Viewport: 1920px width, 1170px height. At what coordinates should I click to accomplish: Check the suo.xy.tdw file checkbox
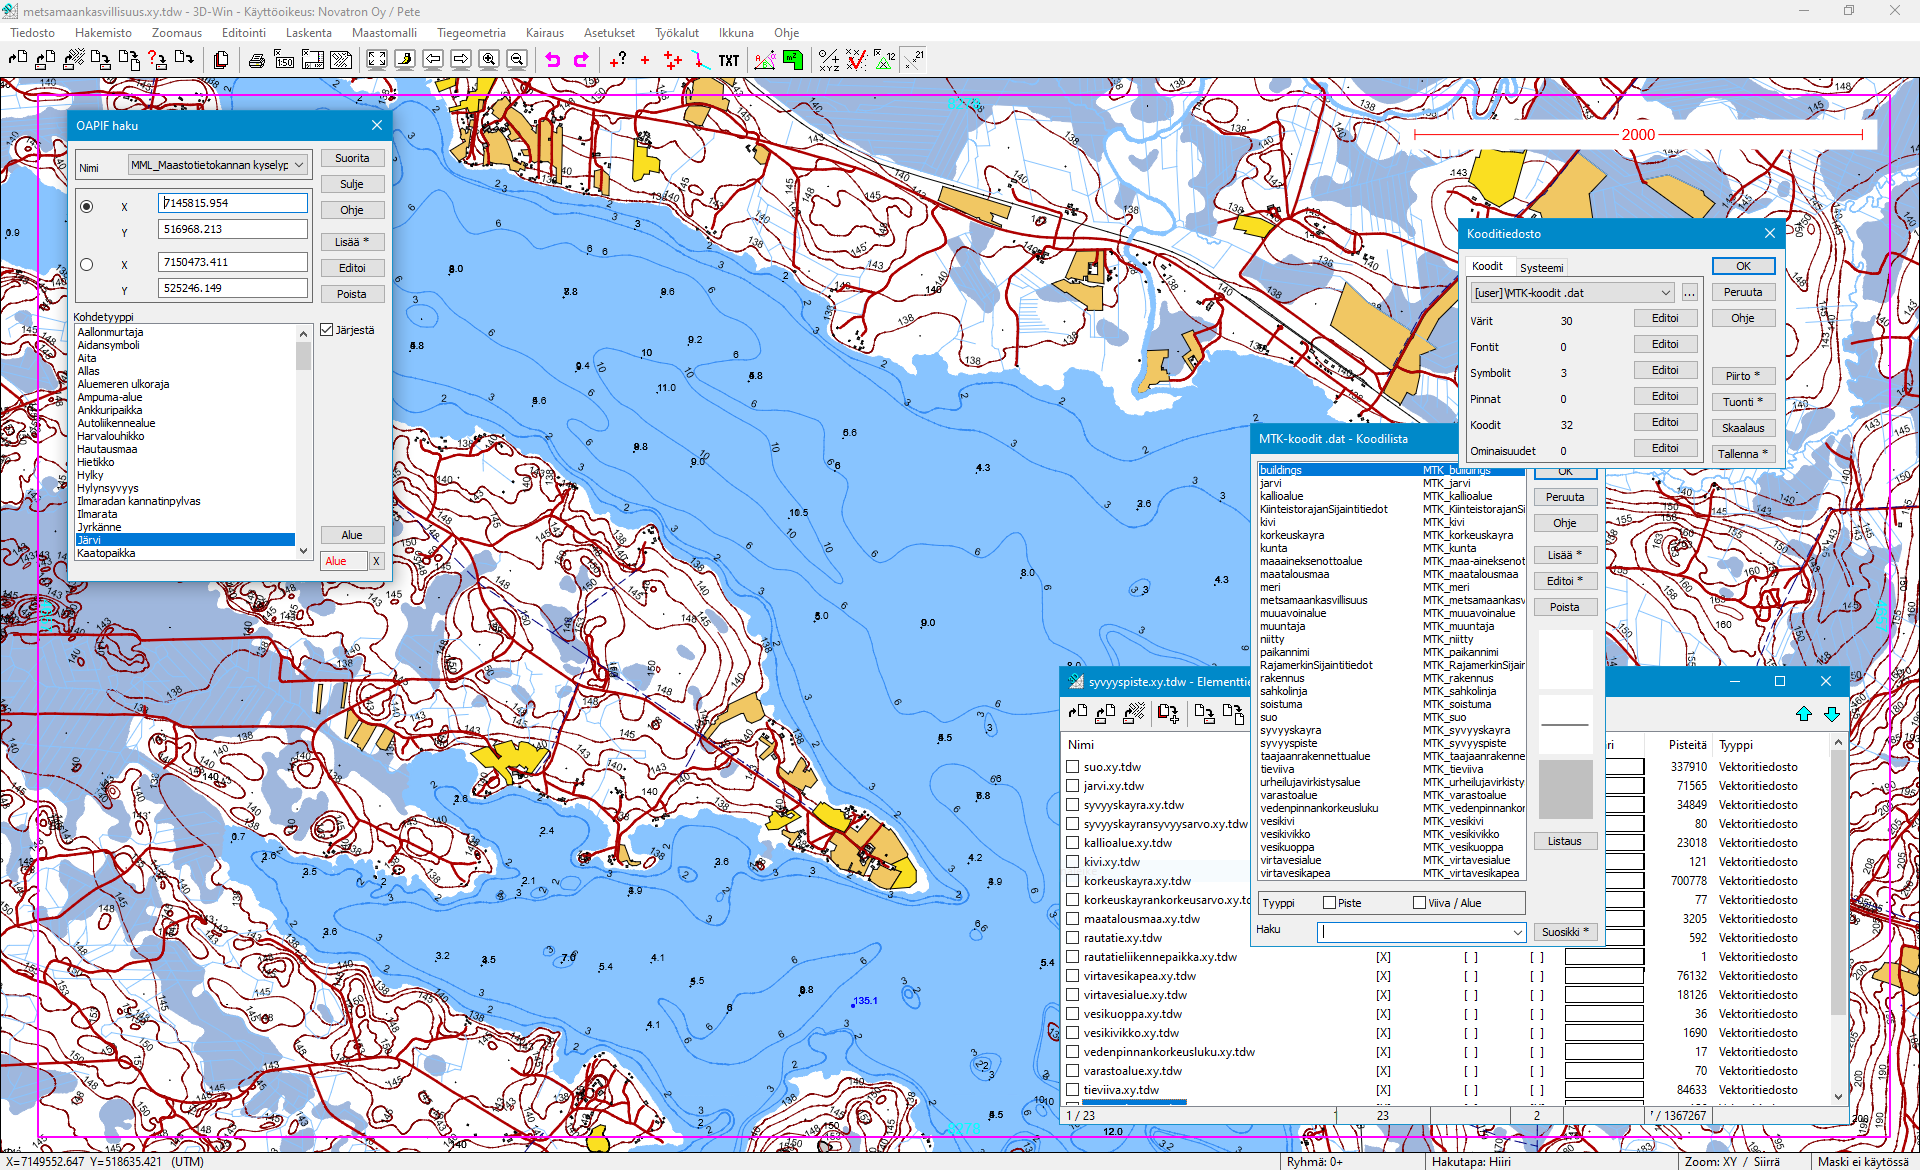click(1073, 767)
